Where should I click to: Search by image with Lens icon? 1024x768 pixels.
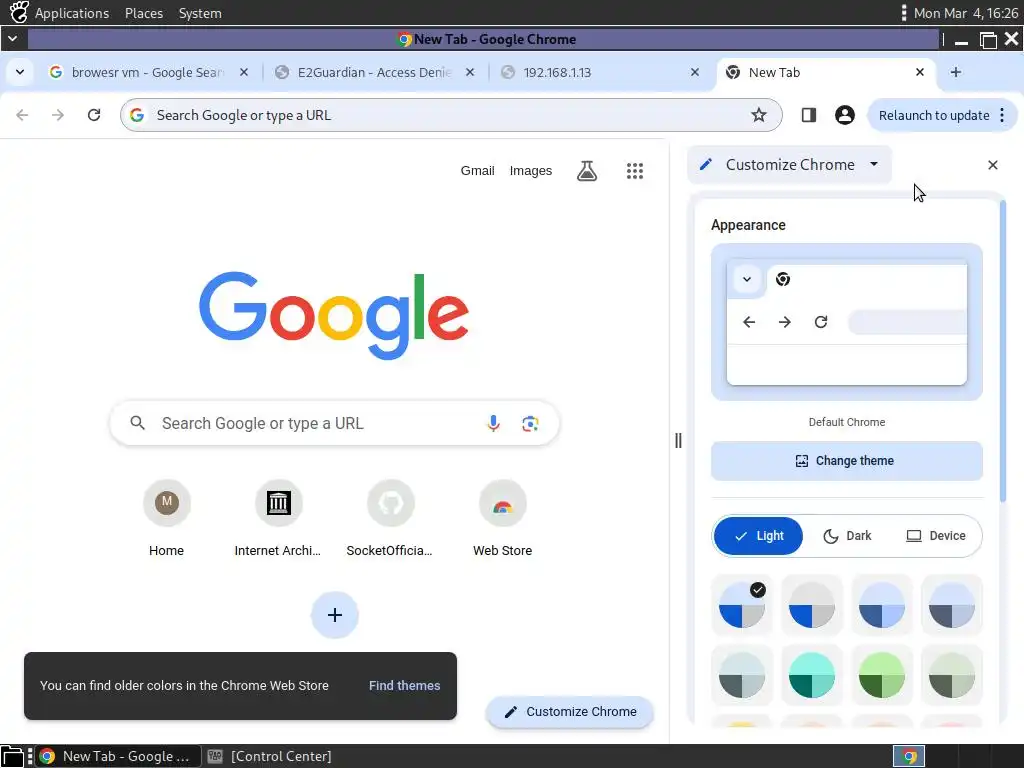pyautogui.click(x=530, y=423)
